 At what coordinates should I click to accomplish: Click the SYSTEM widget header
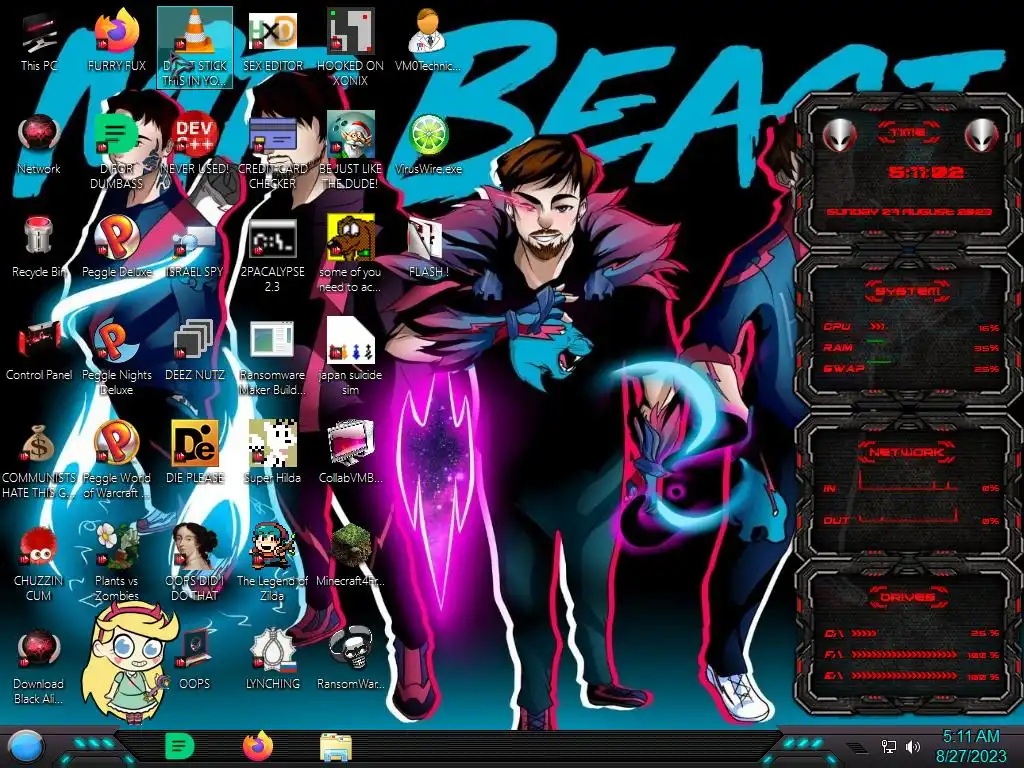(908, 291)
